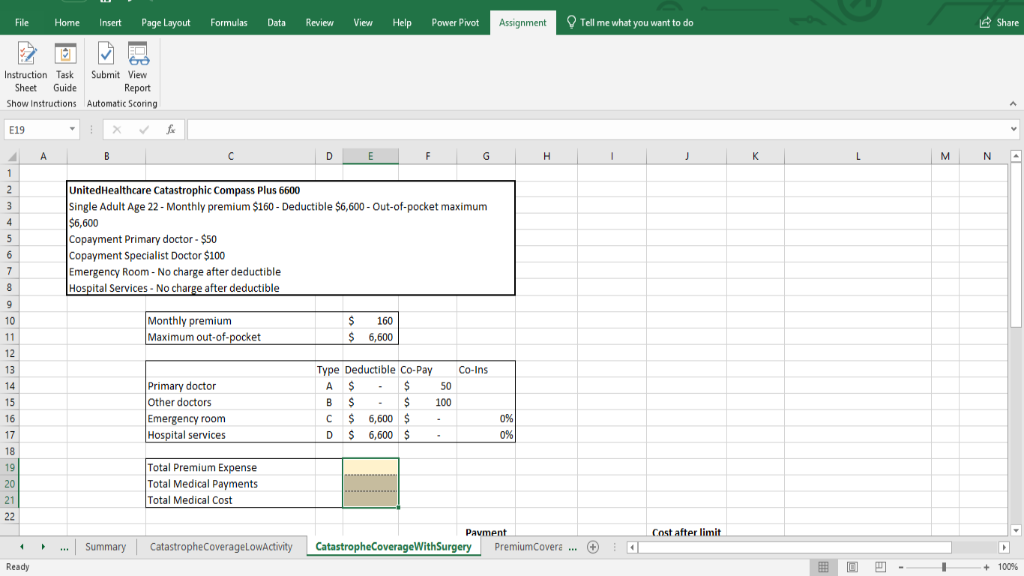Collapse the ribbon with the chevron
1024x576 pixels.
point(1013,103)
